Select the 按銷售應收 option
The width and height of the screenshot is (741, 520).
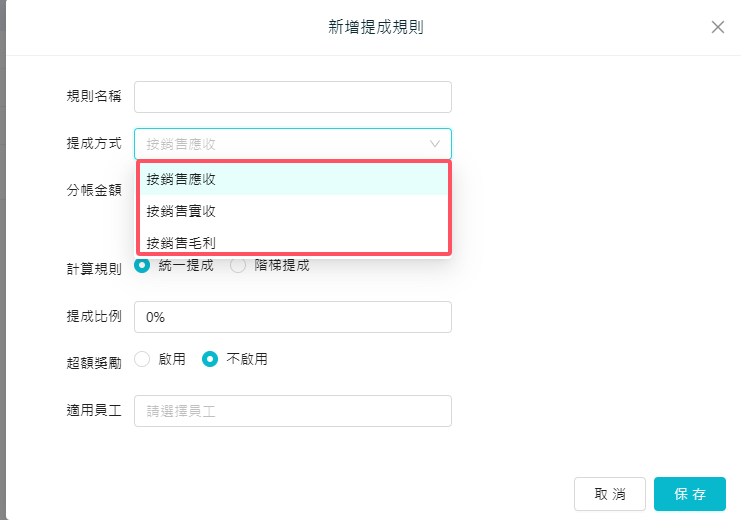tap(181, 180)
